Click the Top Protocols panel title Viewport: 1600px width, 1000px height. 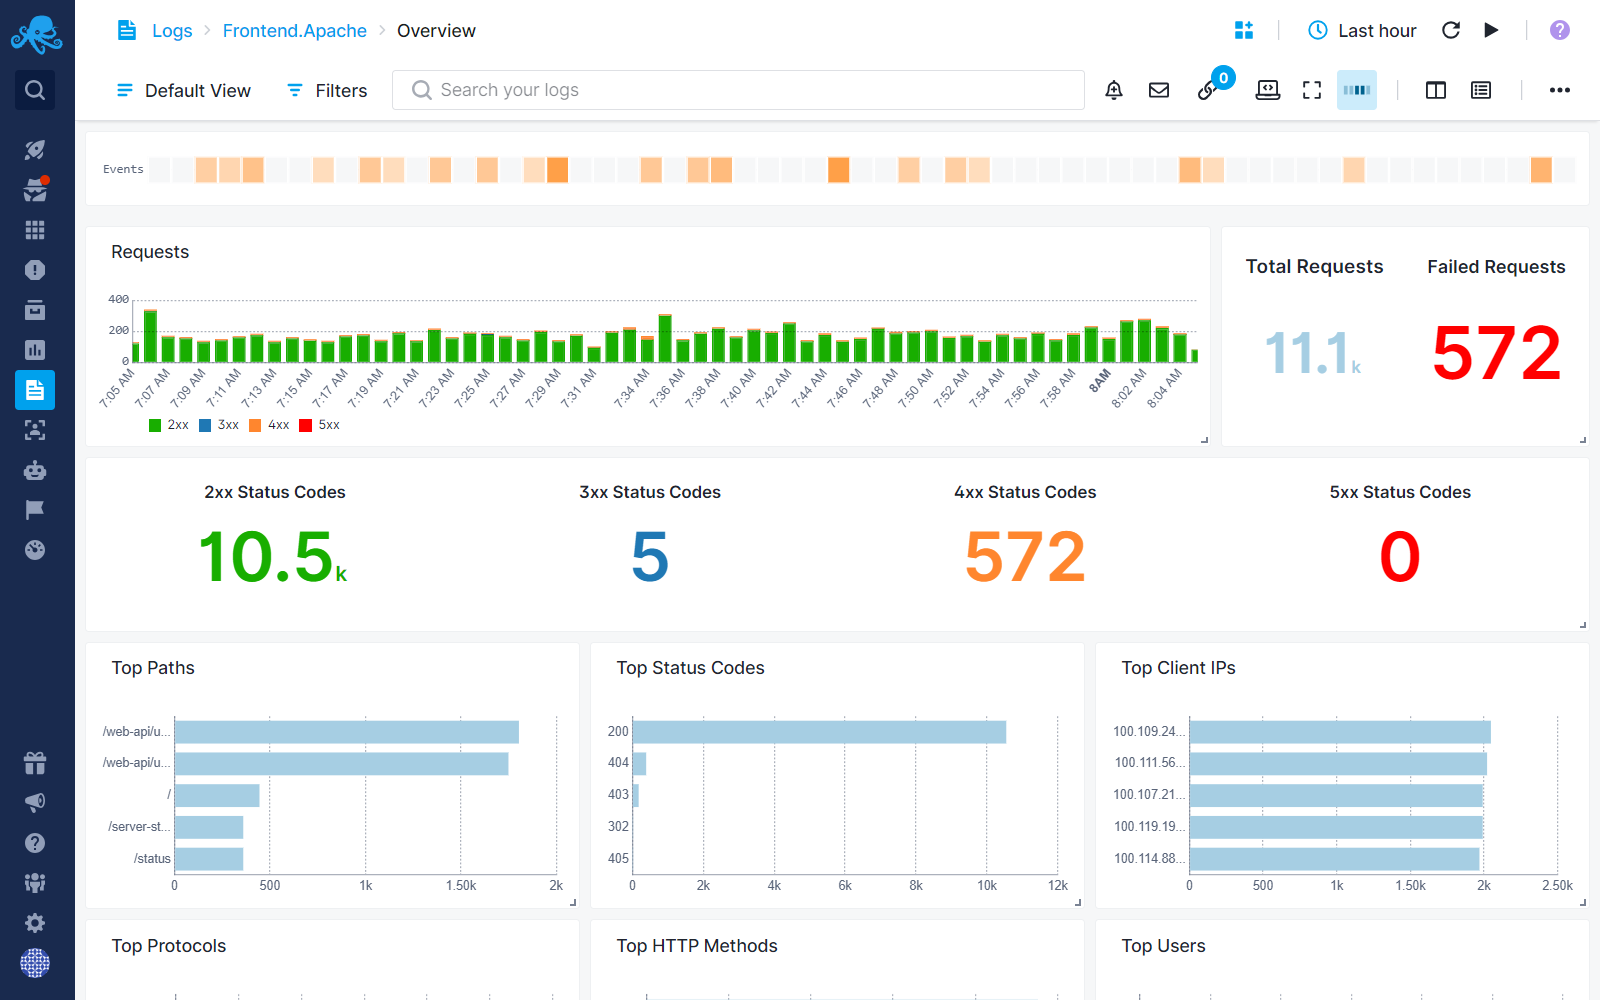point(169,946)
